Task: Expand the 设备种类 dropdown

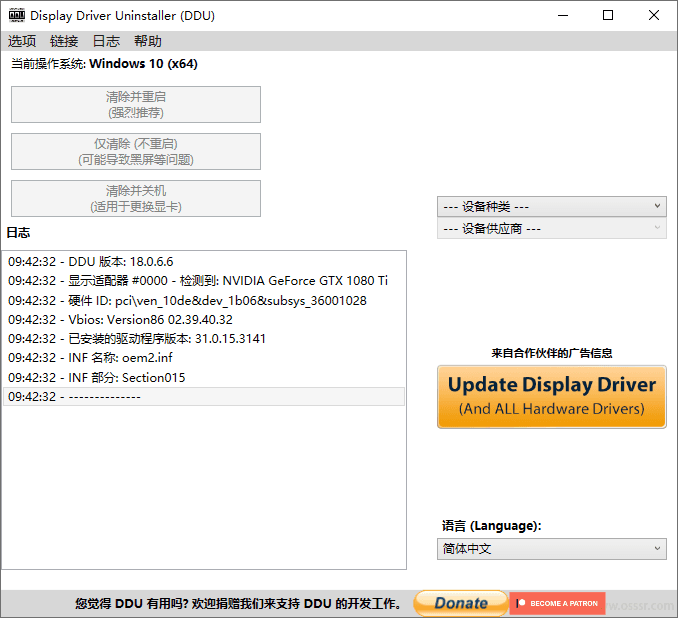Action: pos(551,206)
